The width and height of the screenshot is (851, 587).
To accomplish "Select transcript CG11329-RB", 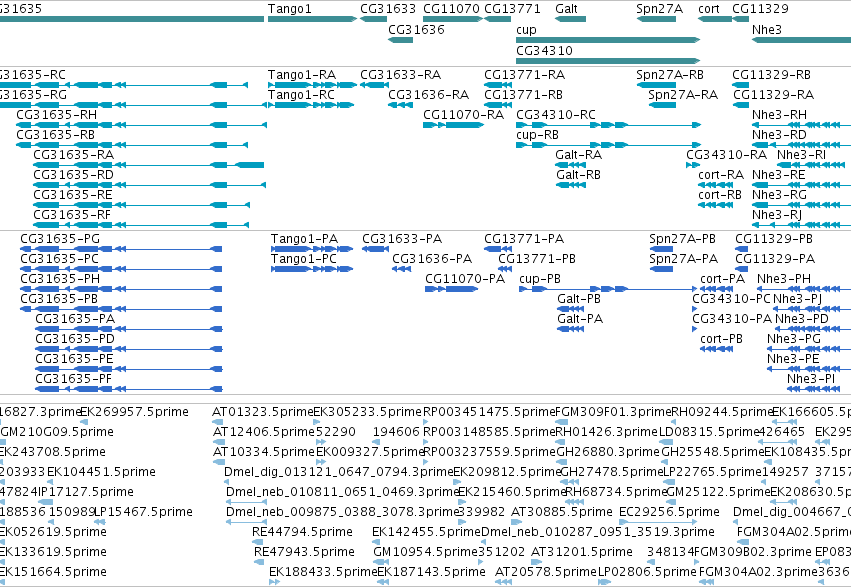I will (772, 75).
